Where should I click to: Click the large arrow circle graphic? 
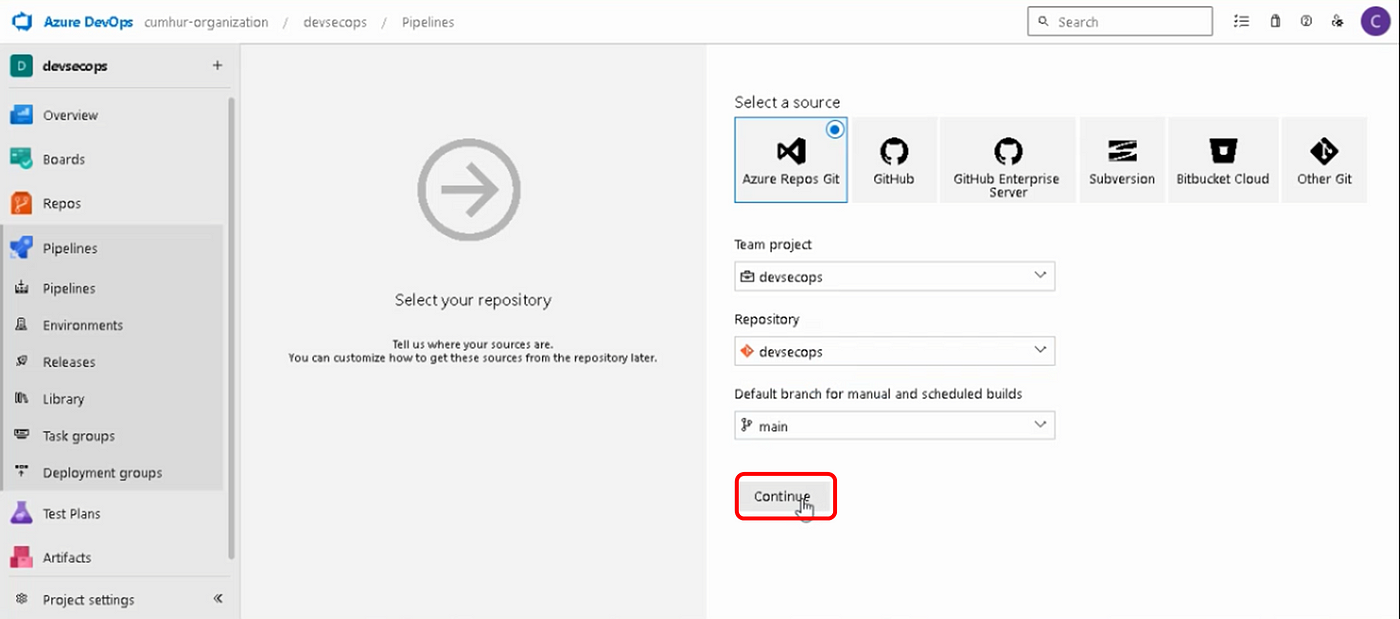click(469, 190)
